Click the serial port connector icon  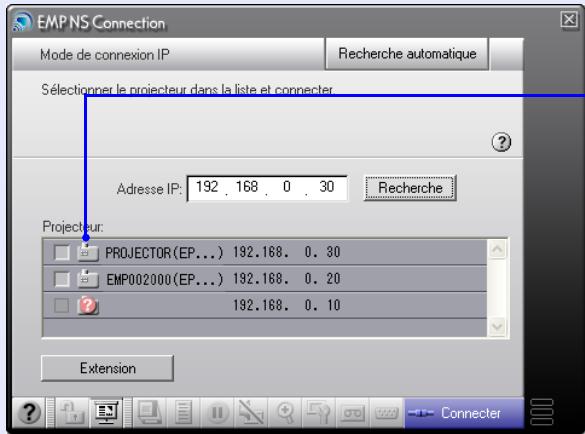click(387, 413)
